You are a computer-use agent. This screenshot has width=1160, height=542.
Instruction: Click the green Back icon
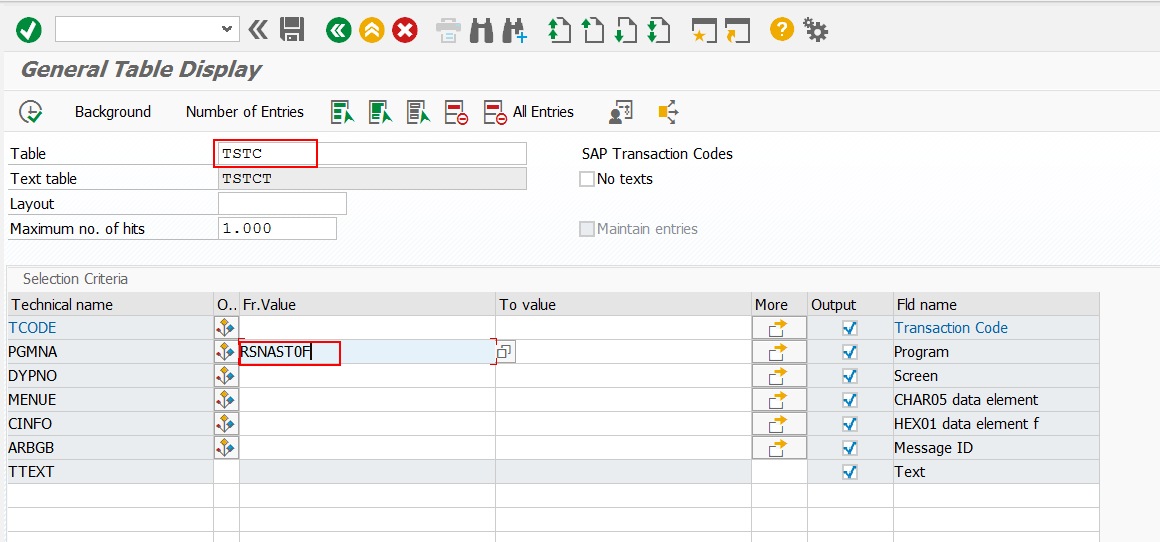338,30
